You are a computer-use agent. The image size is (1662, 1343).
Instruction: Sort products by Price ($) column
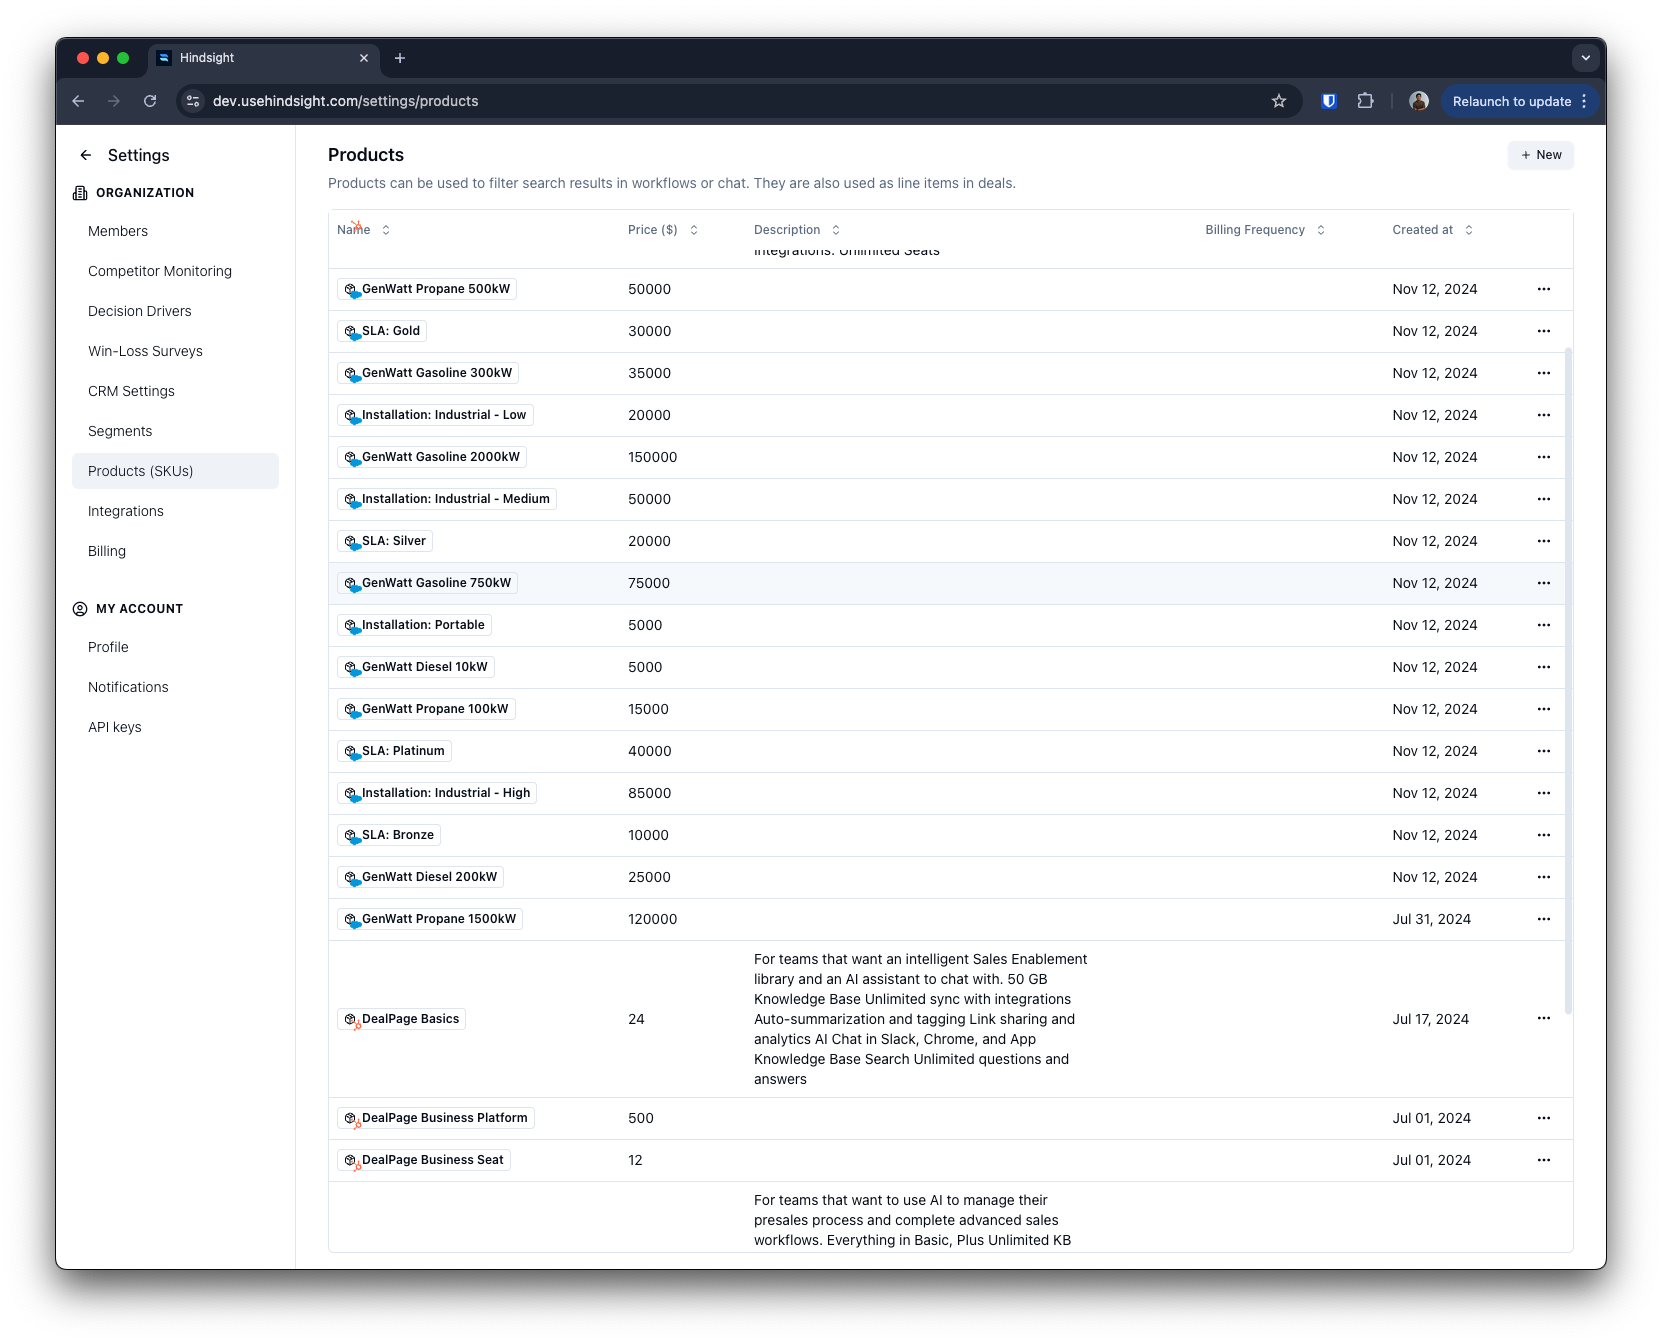[663, 230]
